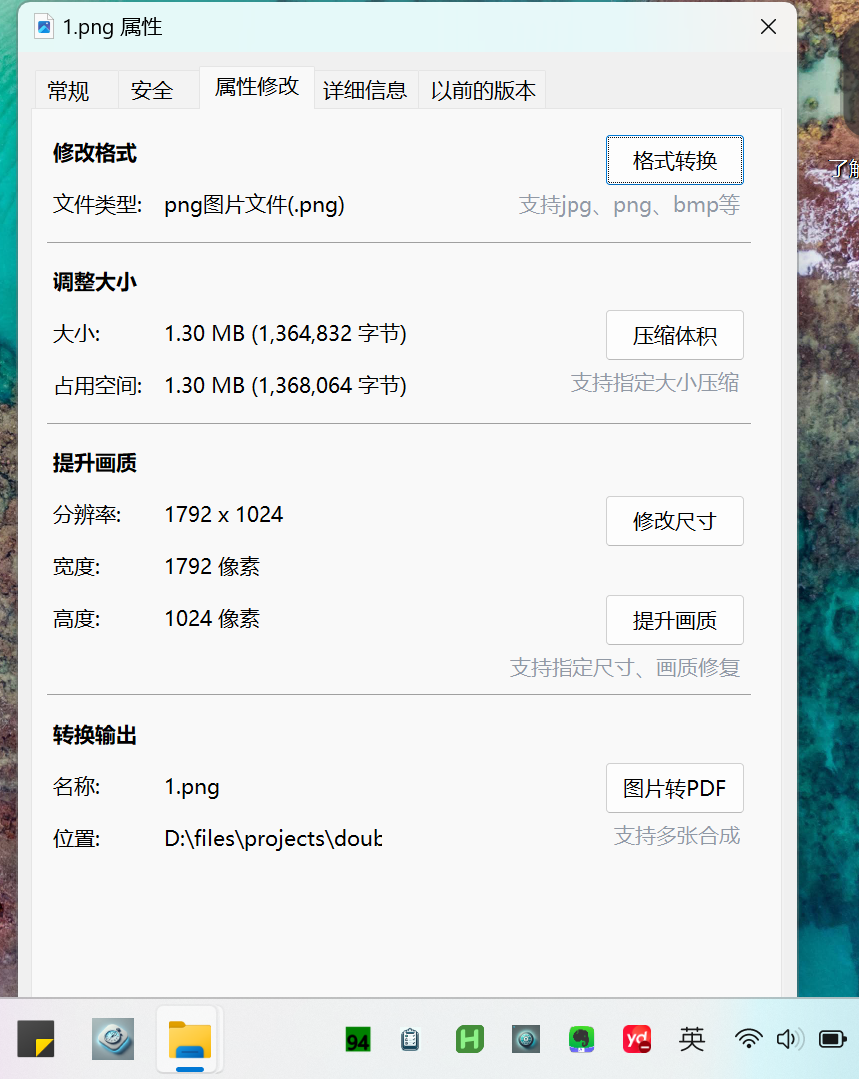The width and height of the screenshot is (859, 1079).
Task: Select the 详细信息 tab
Action: click(365, 91)
